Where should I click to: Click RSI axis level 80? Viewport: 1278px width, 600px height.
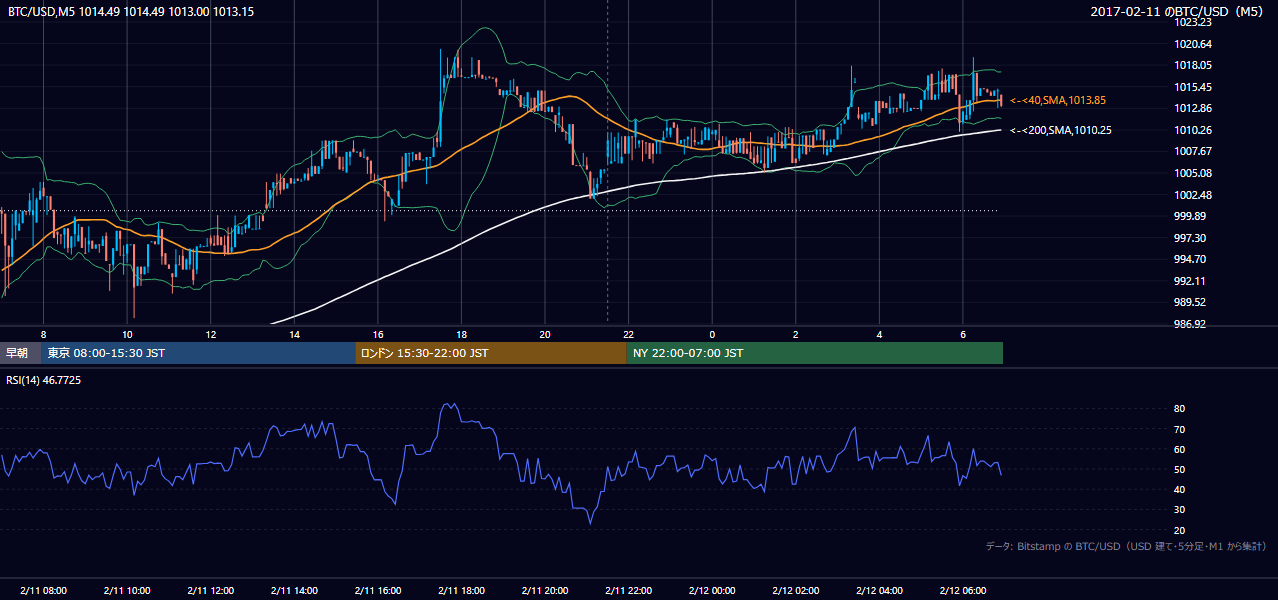[1180, 409]
